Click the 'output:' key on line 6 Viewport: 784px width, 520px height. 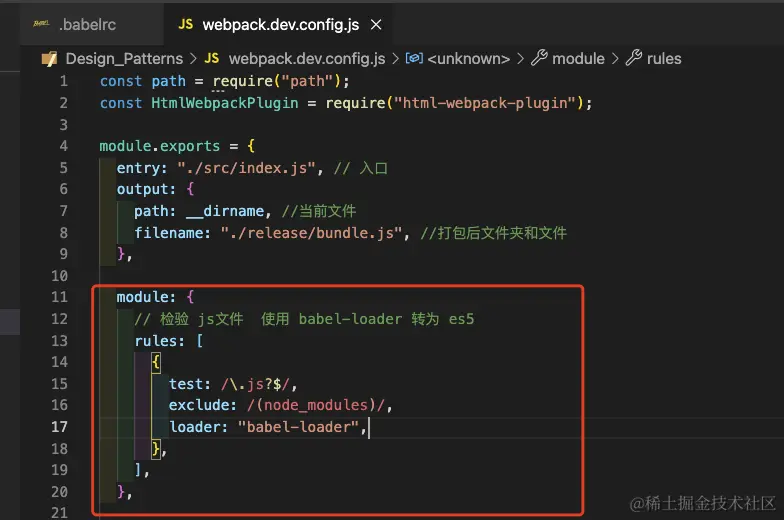point(146,189)
